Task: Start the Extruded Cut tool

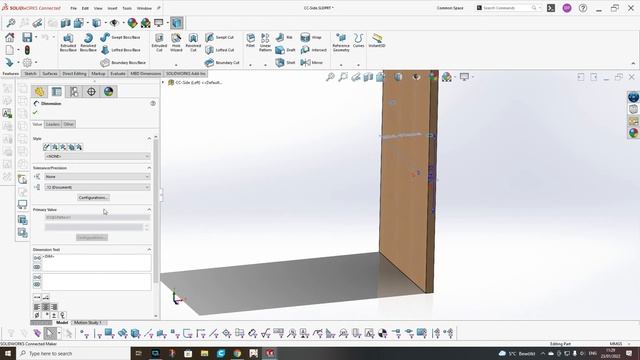Action: 159,42
